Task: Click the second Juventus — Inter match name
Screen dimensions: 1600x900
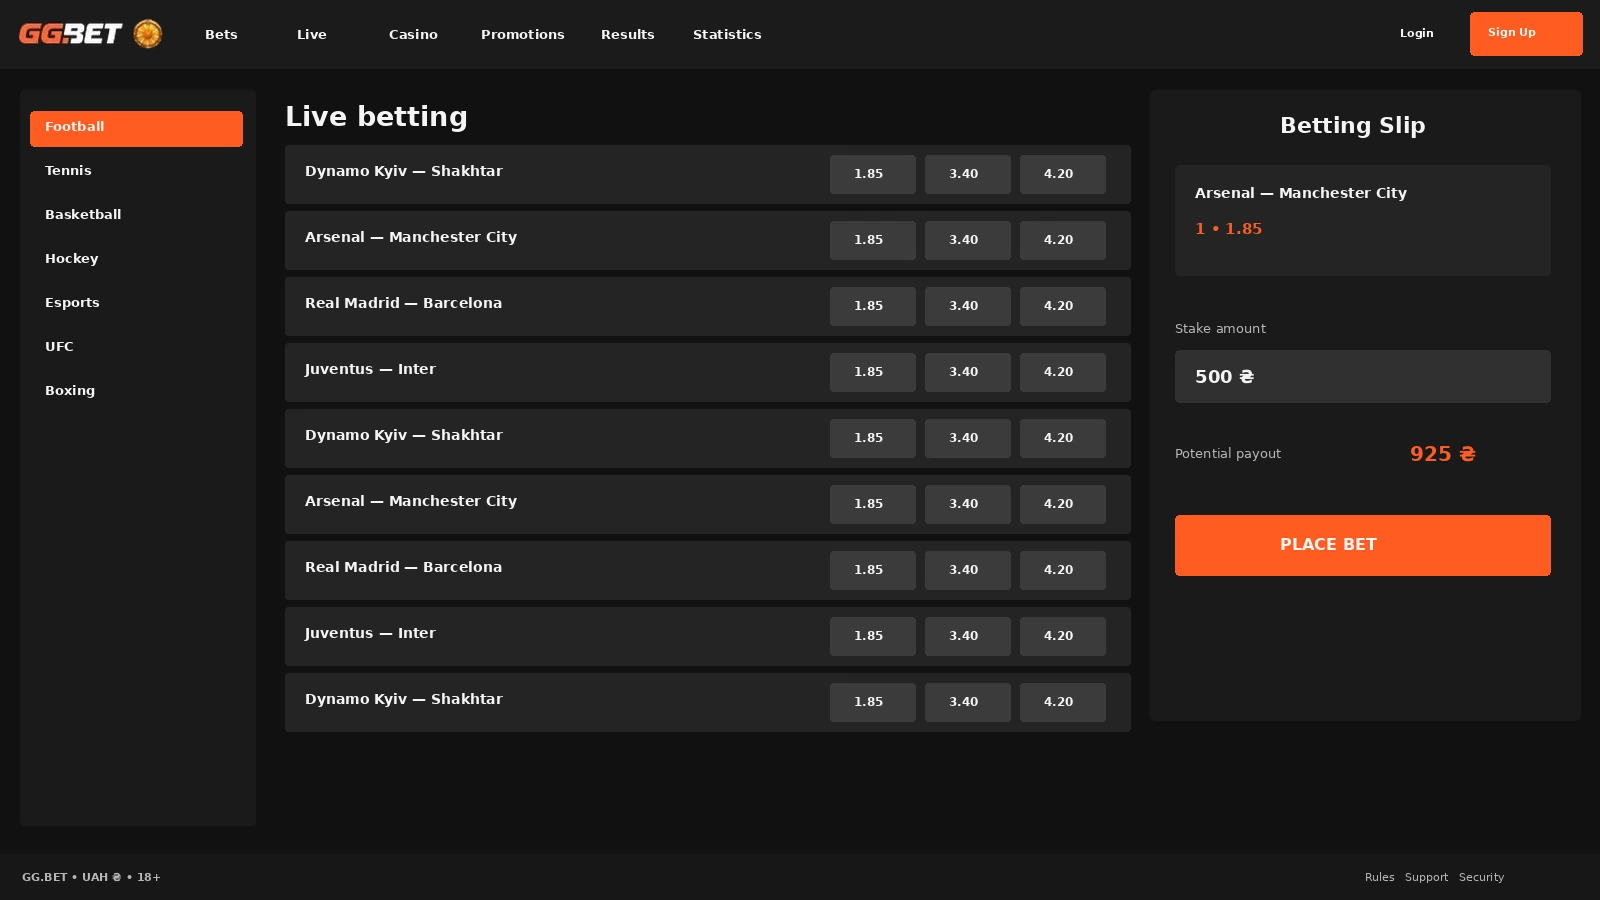Action: [x=370, y=633]
